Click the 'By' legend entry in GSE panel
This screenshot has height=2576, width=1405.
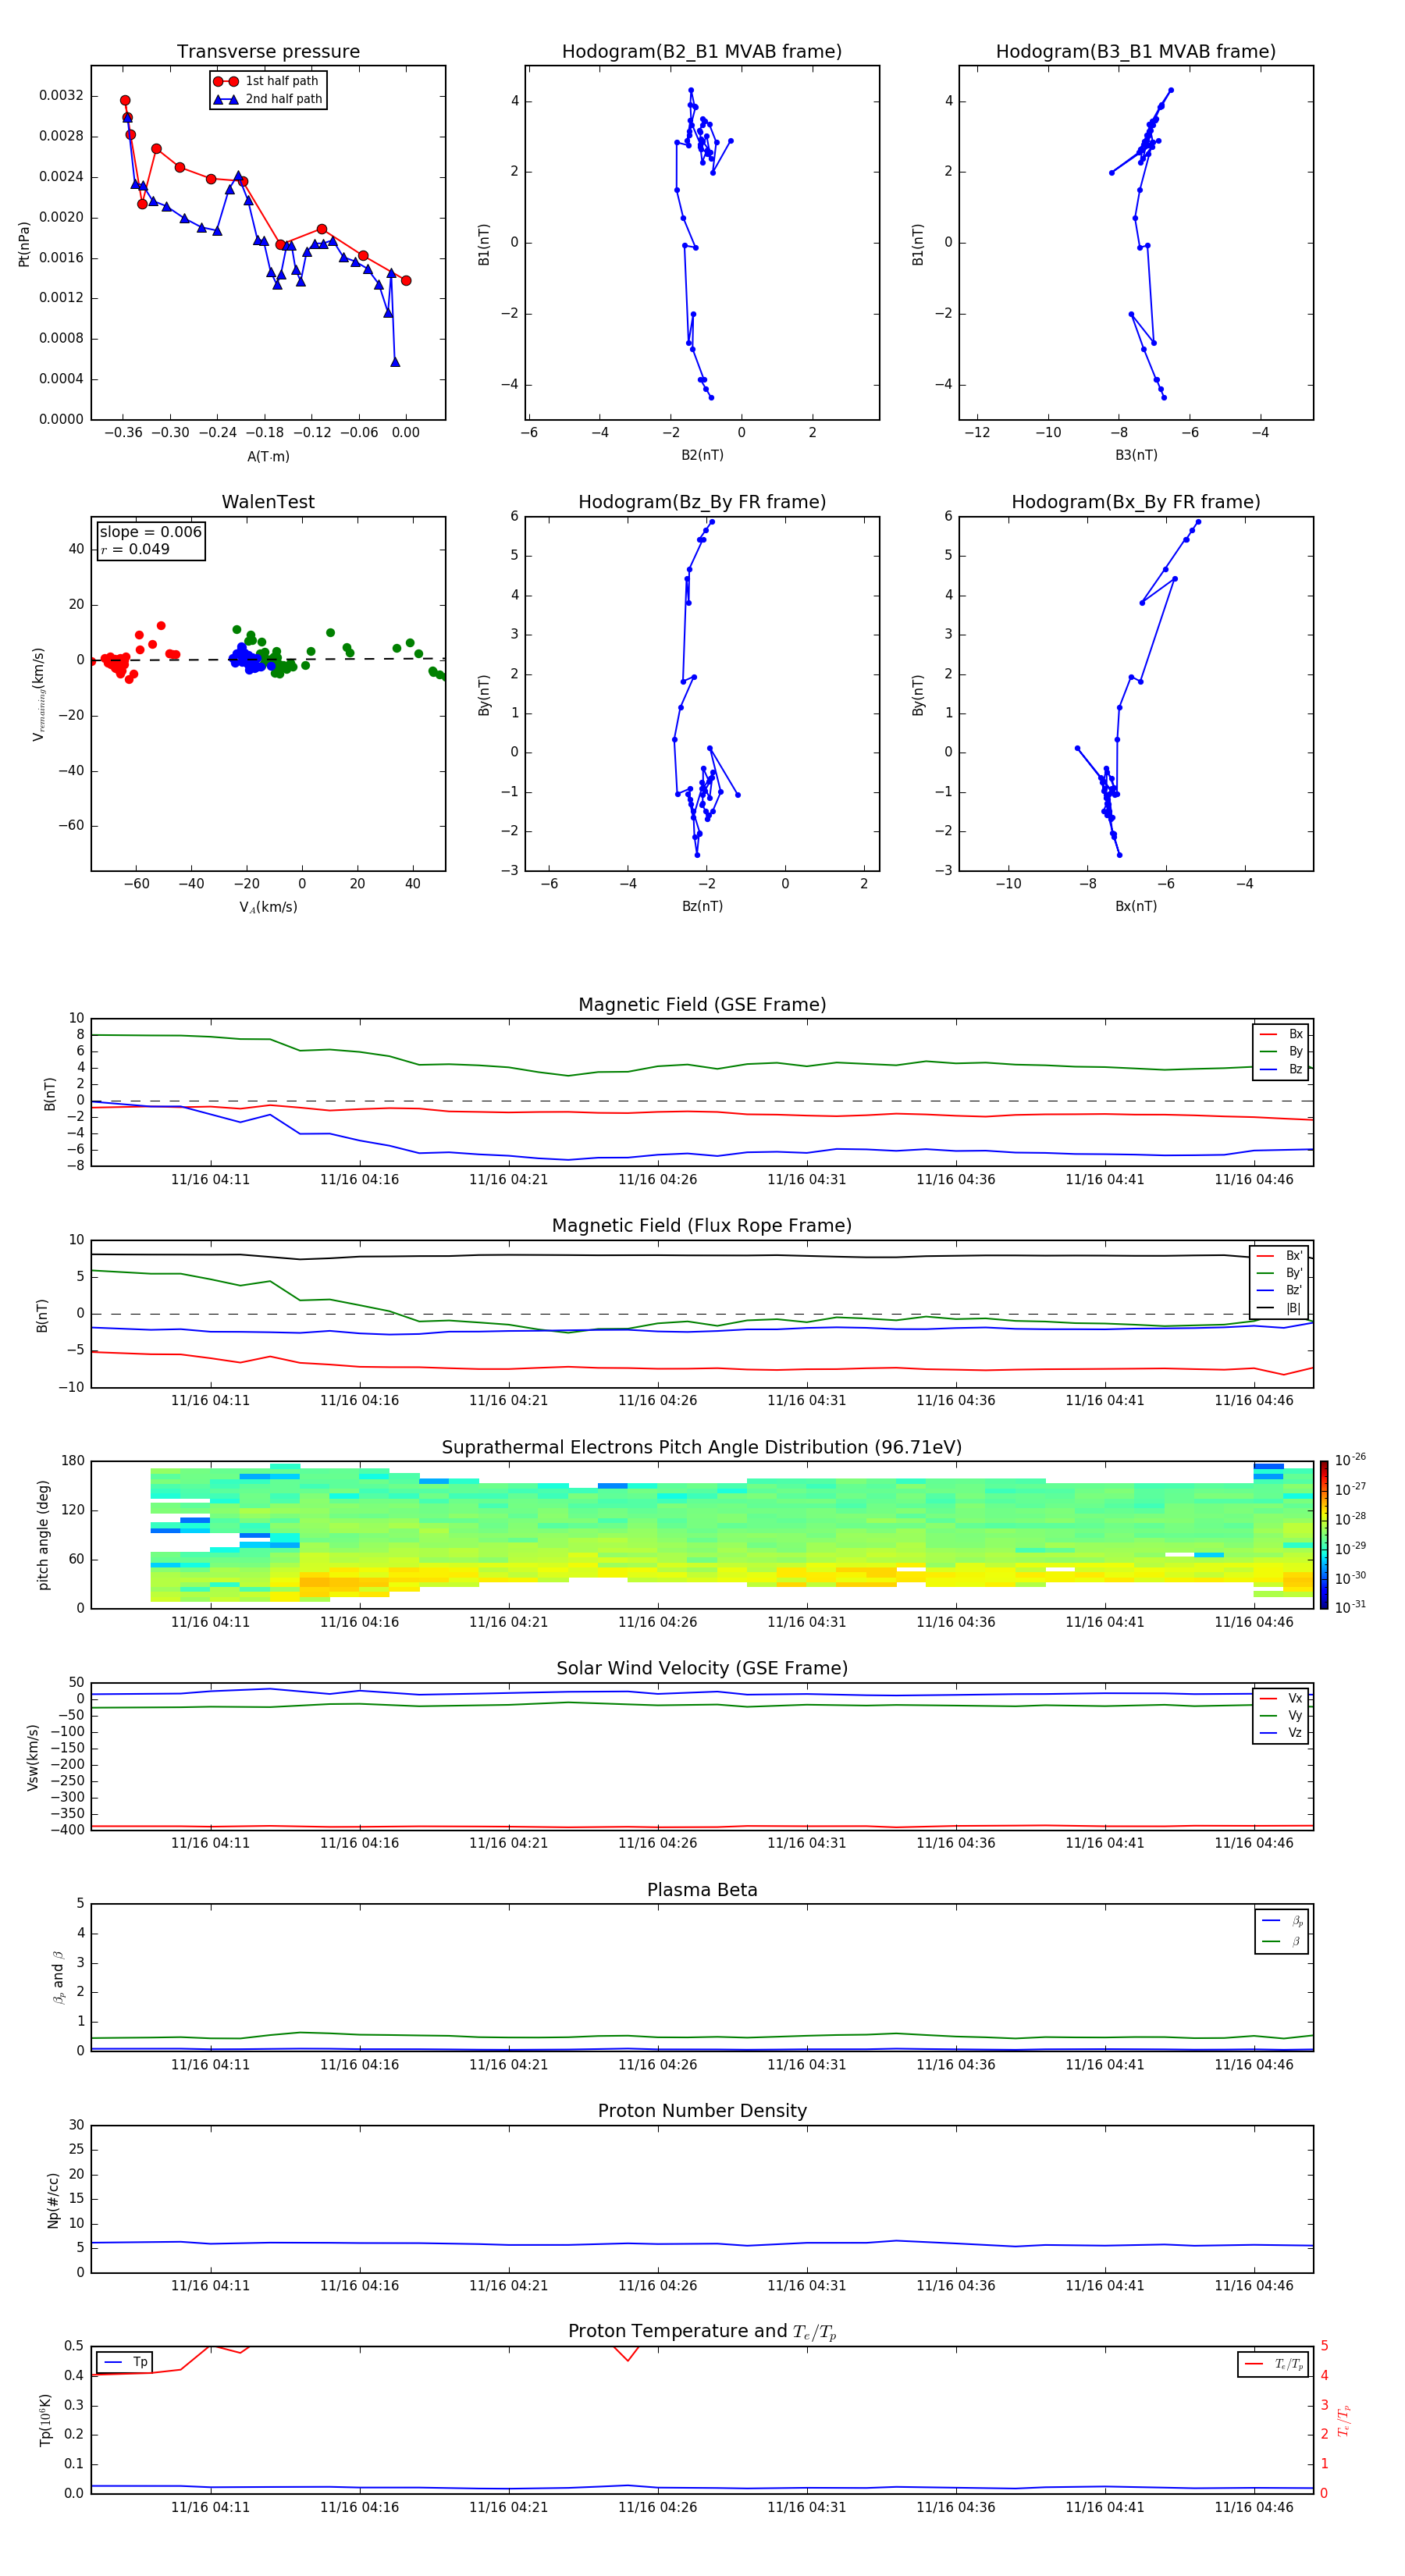[x=1282, y=1051]
